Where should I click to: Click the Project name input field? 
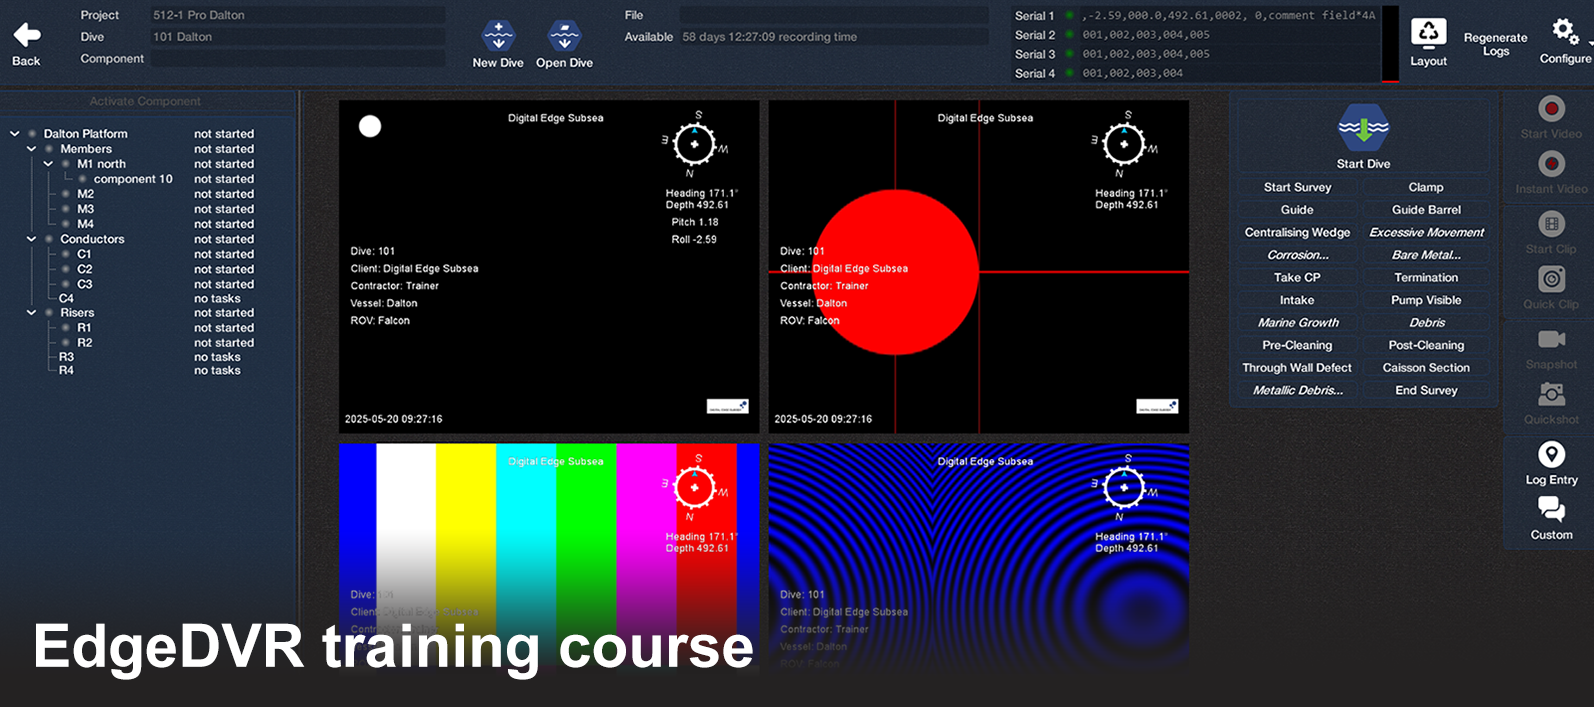(297, 15)
